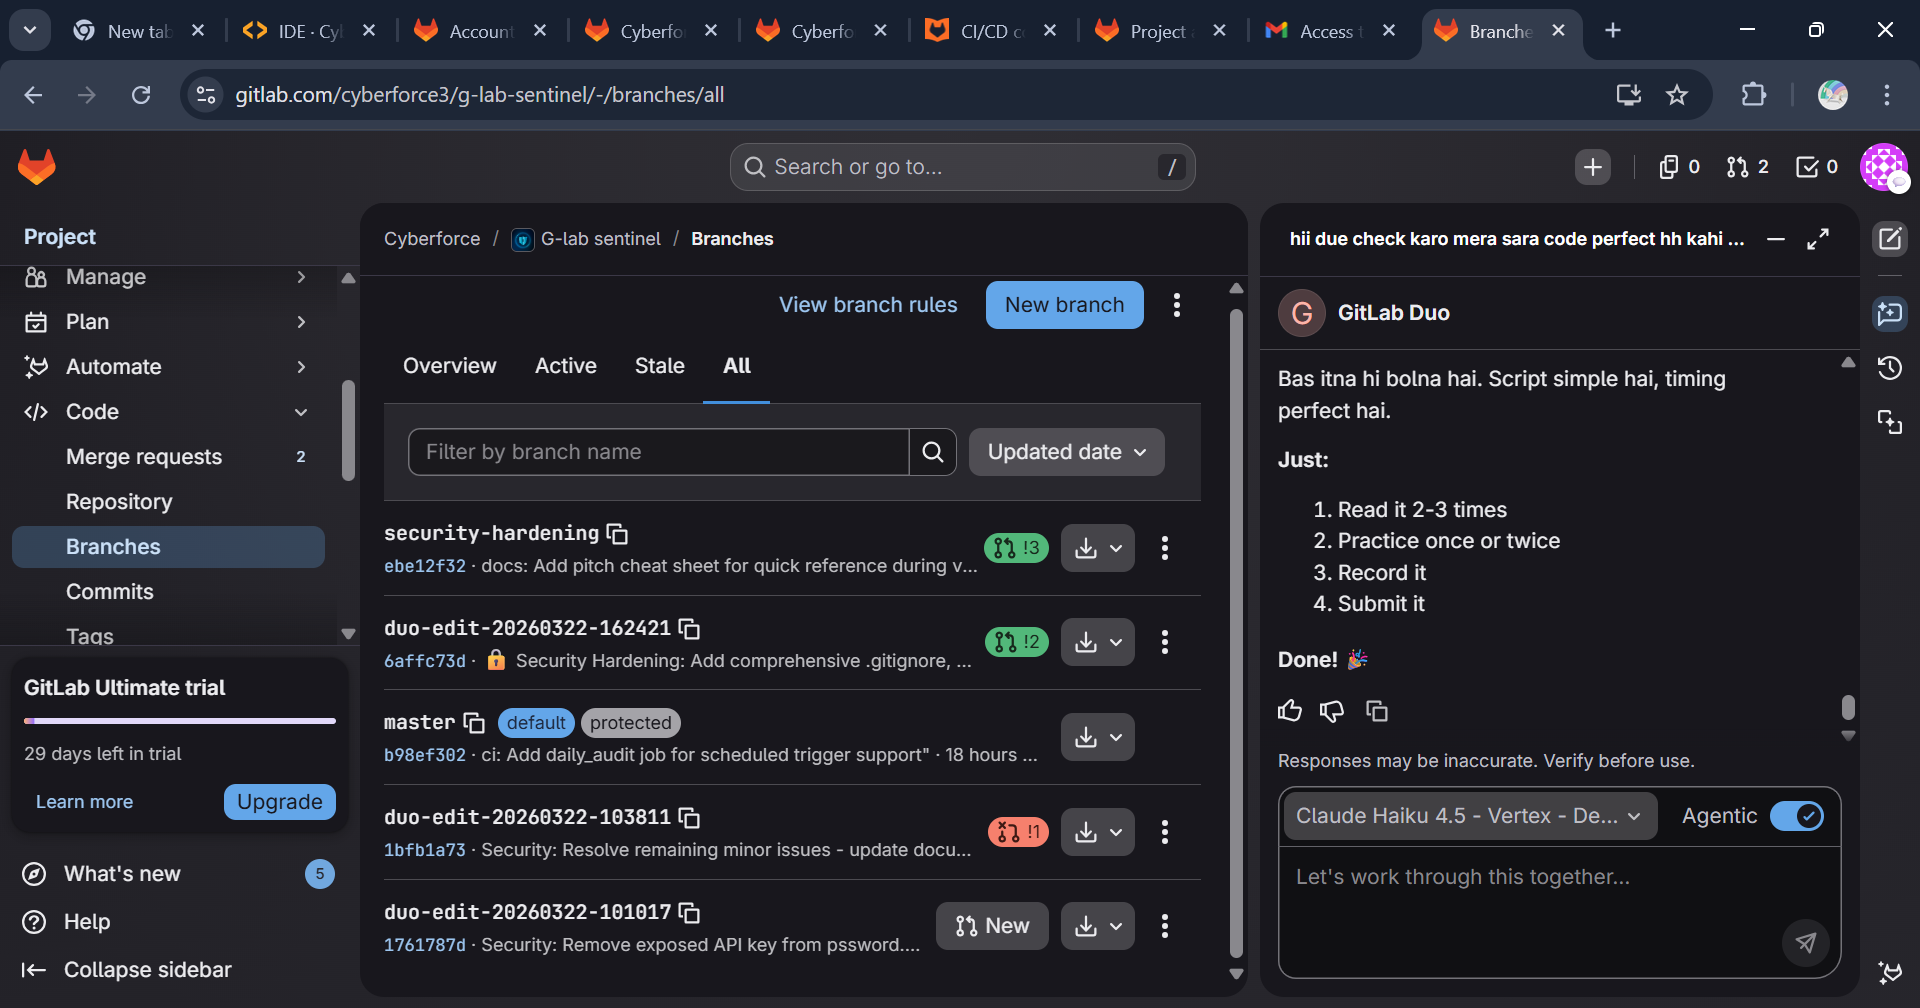Open Commits in sidebar
1920x1008 pixels.
[x=168, y=592]
